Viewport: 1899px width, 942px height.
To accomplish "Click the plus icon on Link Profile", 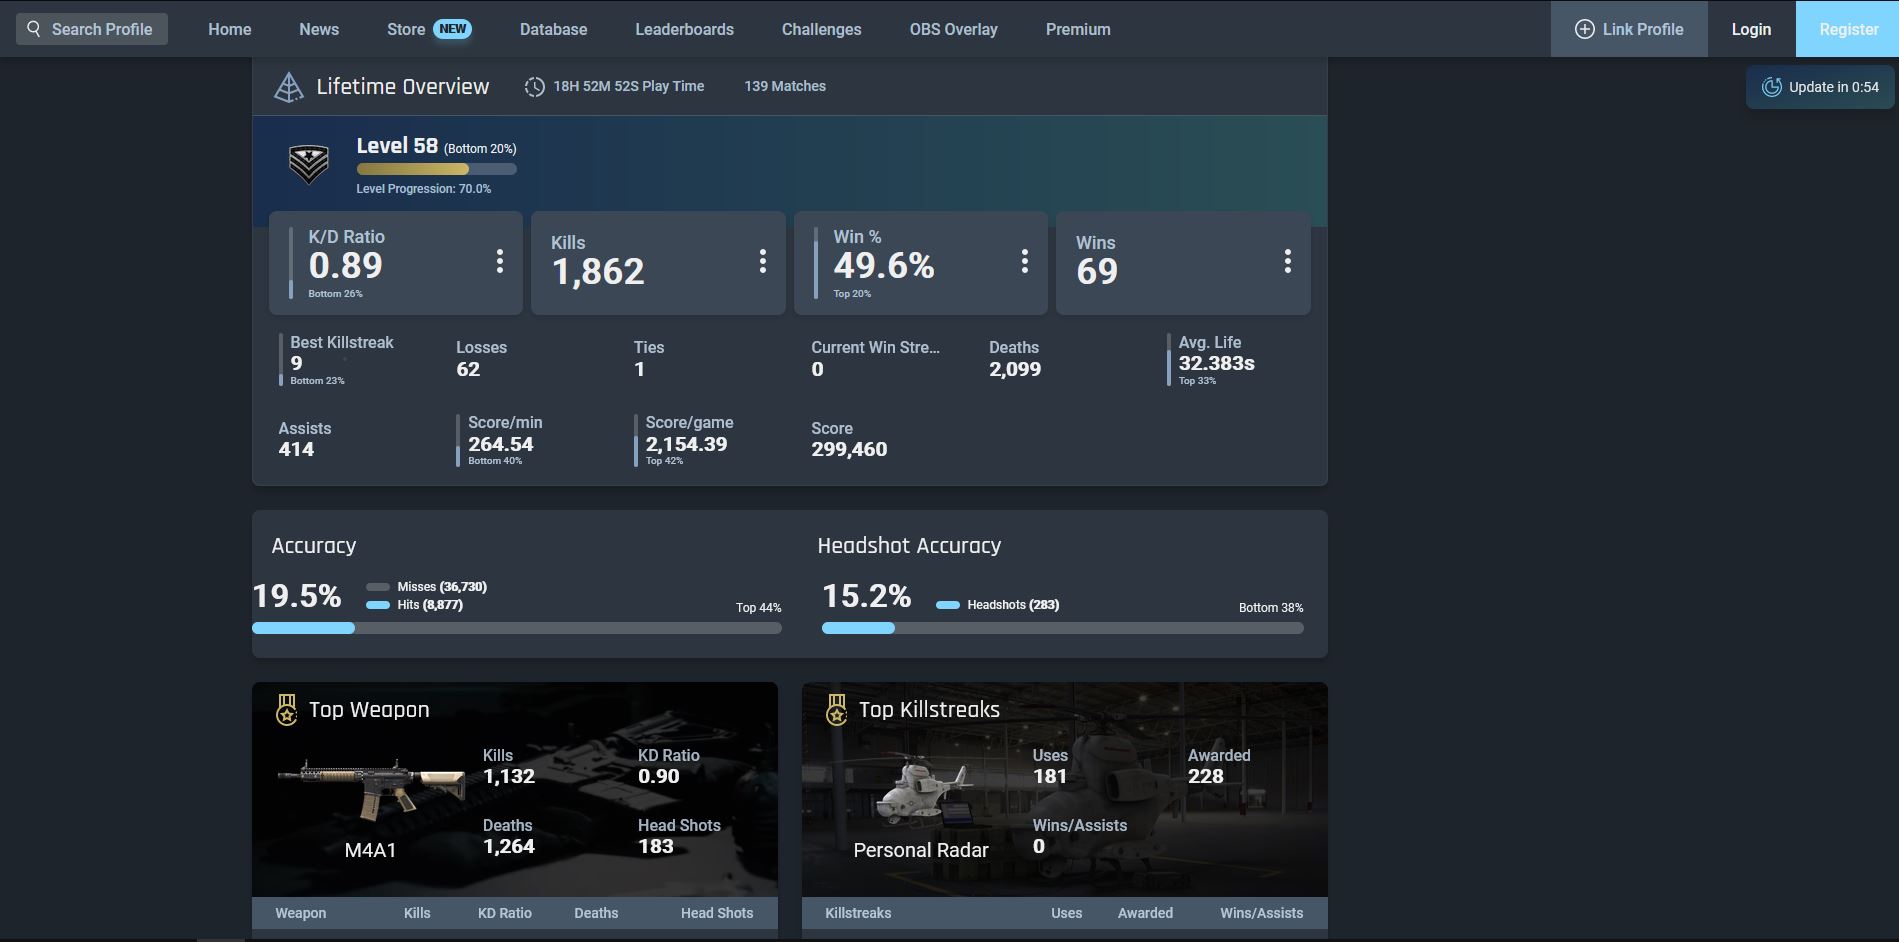I will click(x=1584, y=29).
